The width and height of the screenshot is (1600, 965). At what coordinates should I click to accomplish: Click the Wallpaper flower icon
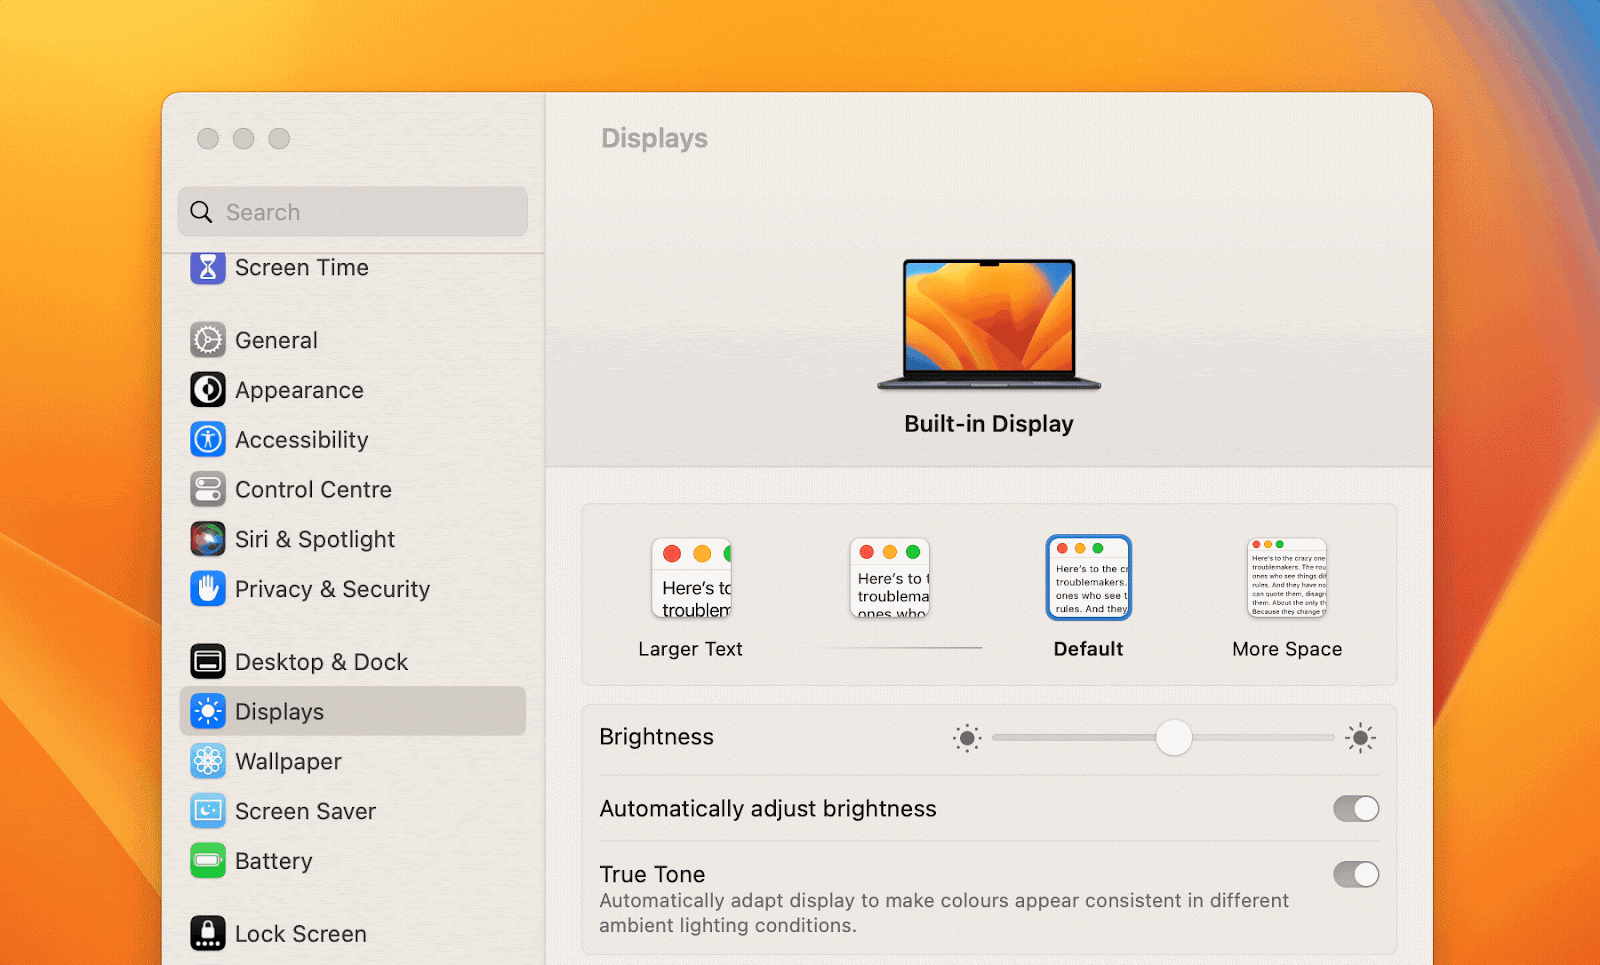[x=208, y=761]
